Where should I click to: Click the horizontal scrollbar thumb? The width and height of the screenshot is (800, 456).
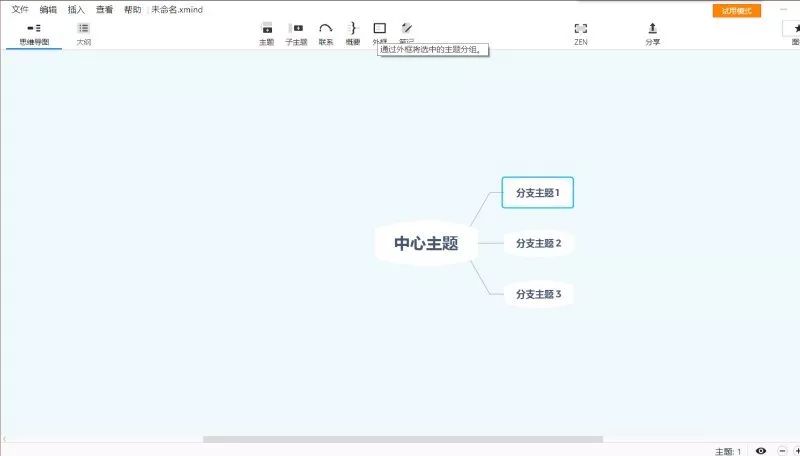403,439
